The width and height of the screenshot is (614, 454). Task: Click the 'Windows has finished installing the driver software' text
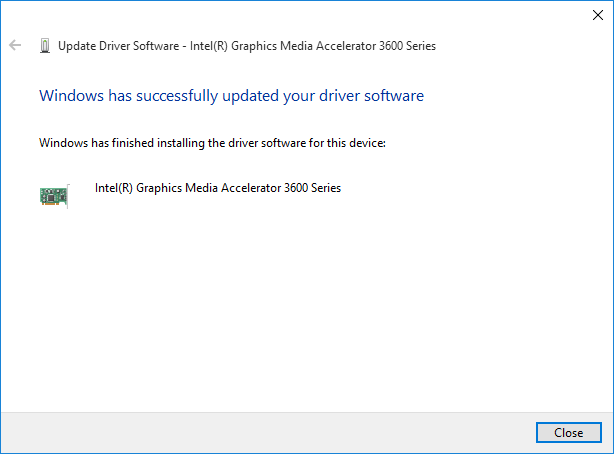[212, 143]
